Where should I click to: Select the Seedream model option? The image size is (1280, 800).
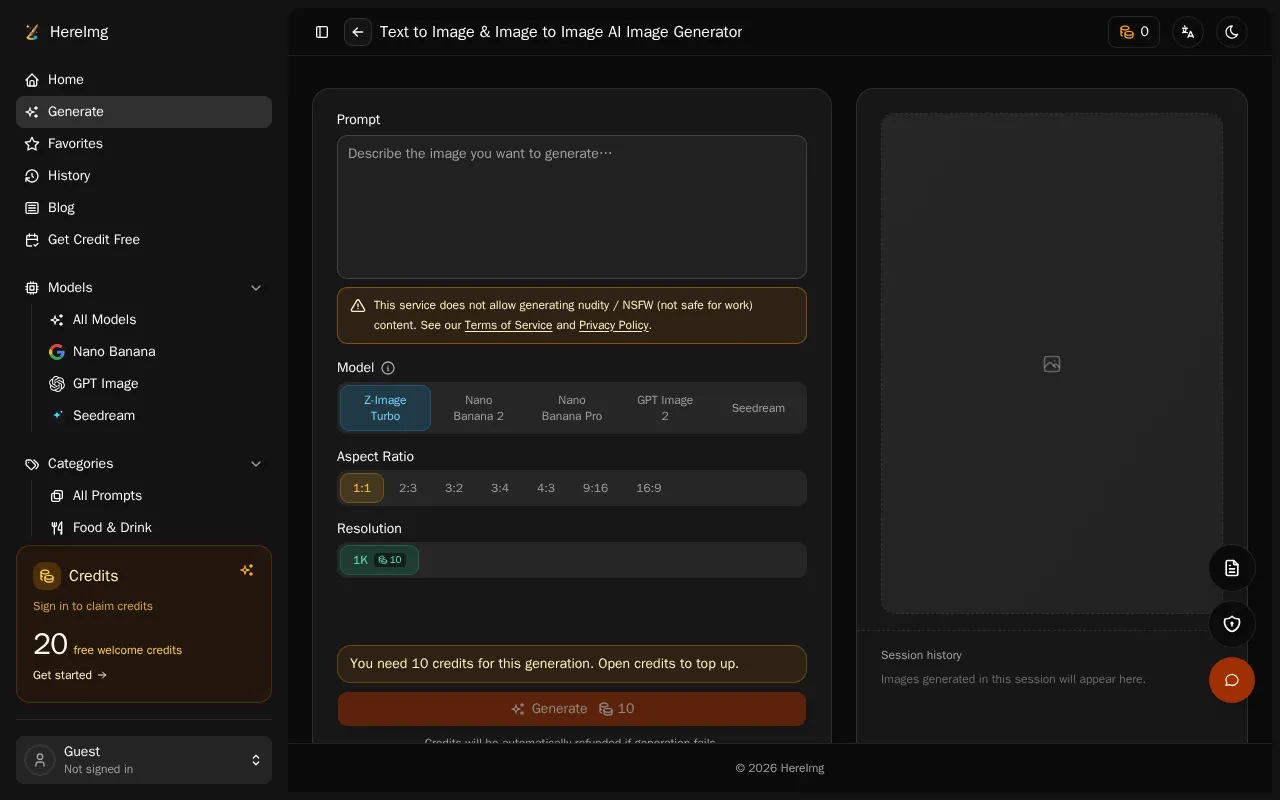(758, 408)
